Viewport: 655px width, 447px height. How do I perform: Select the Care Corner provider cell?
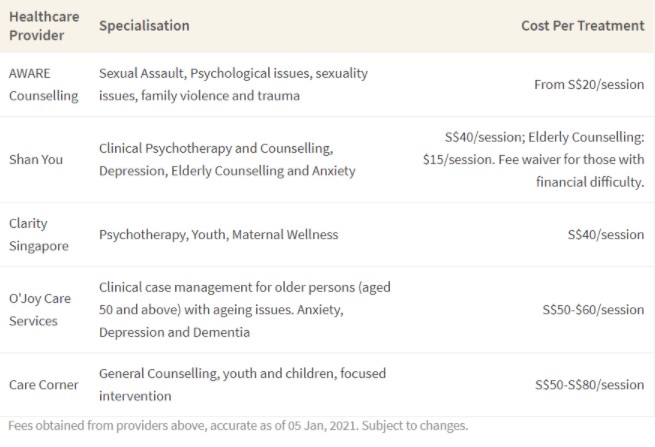[45, 385]
